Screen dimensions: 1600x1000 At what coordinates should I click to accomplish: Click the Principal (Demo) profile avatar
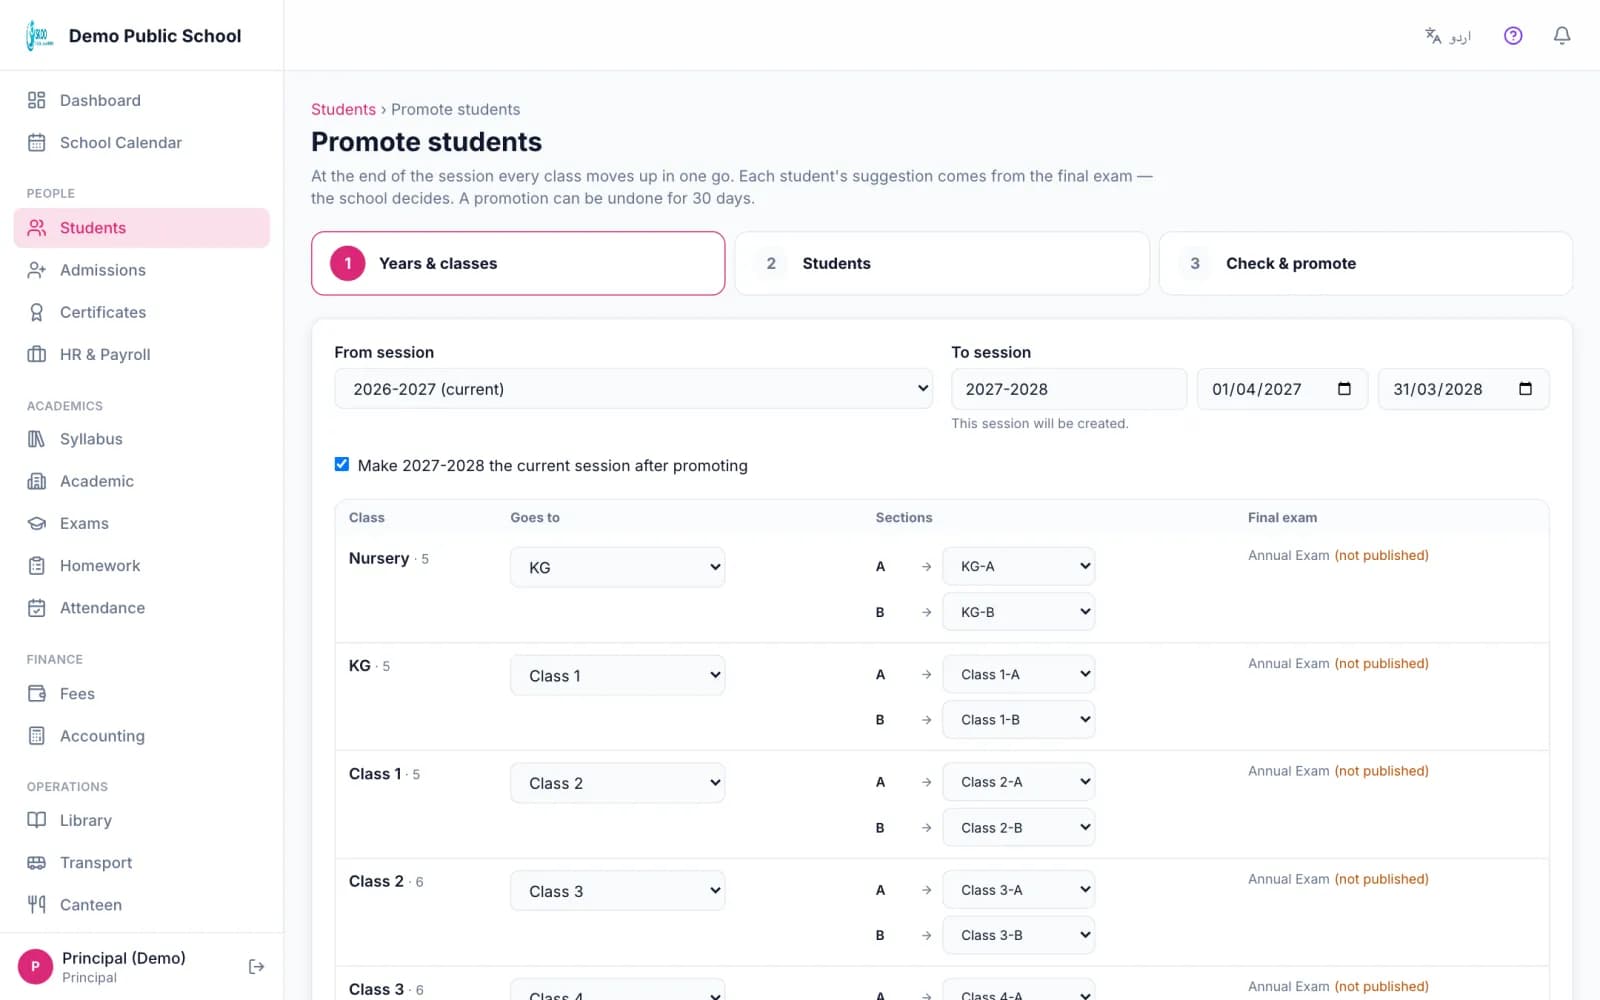[35, 966]
